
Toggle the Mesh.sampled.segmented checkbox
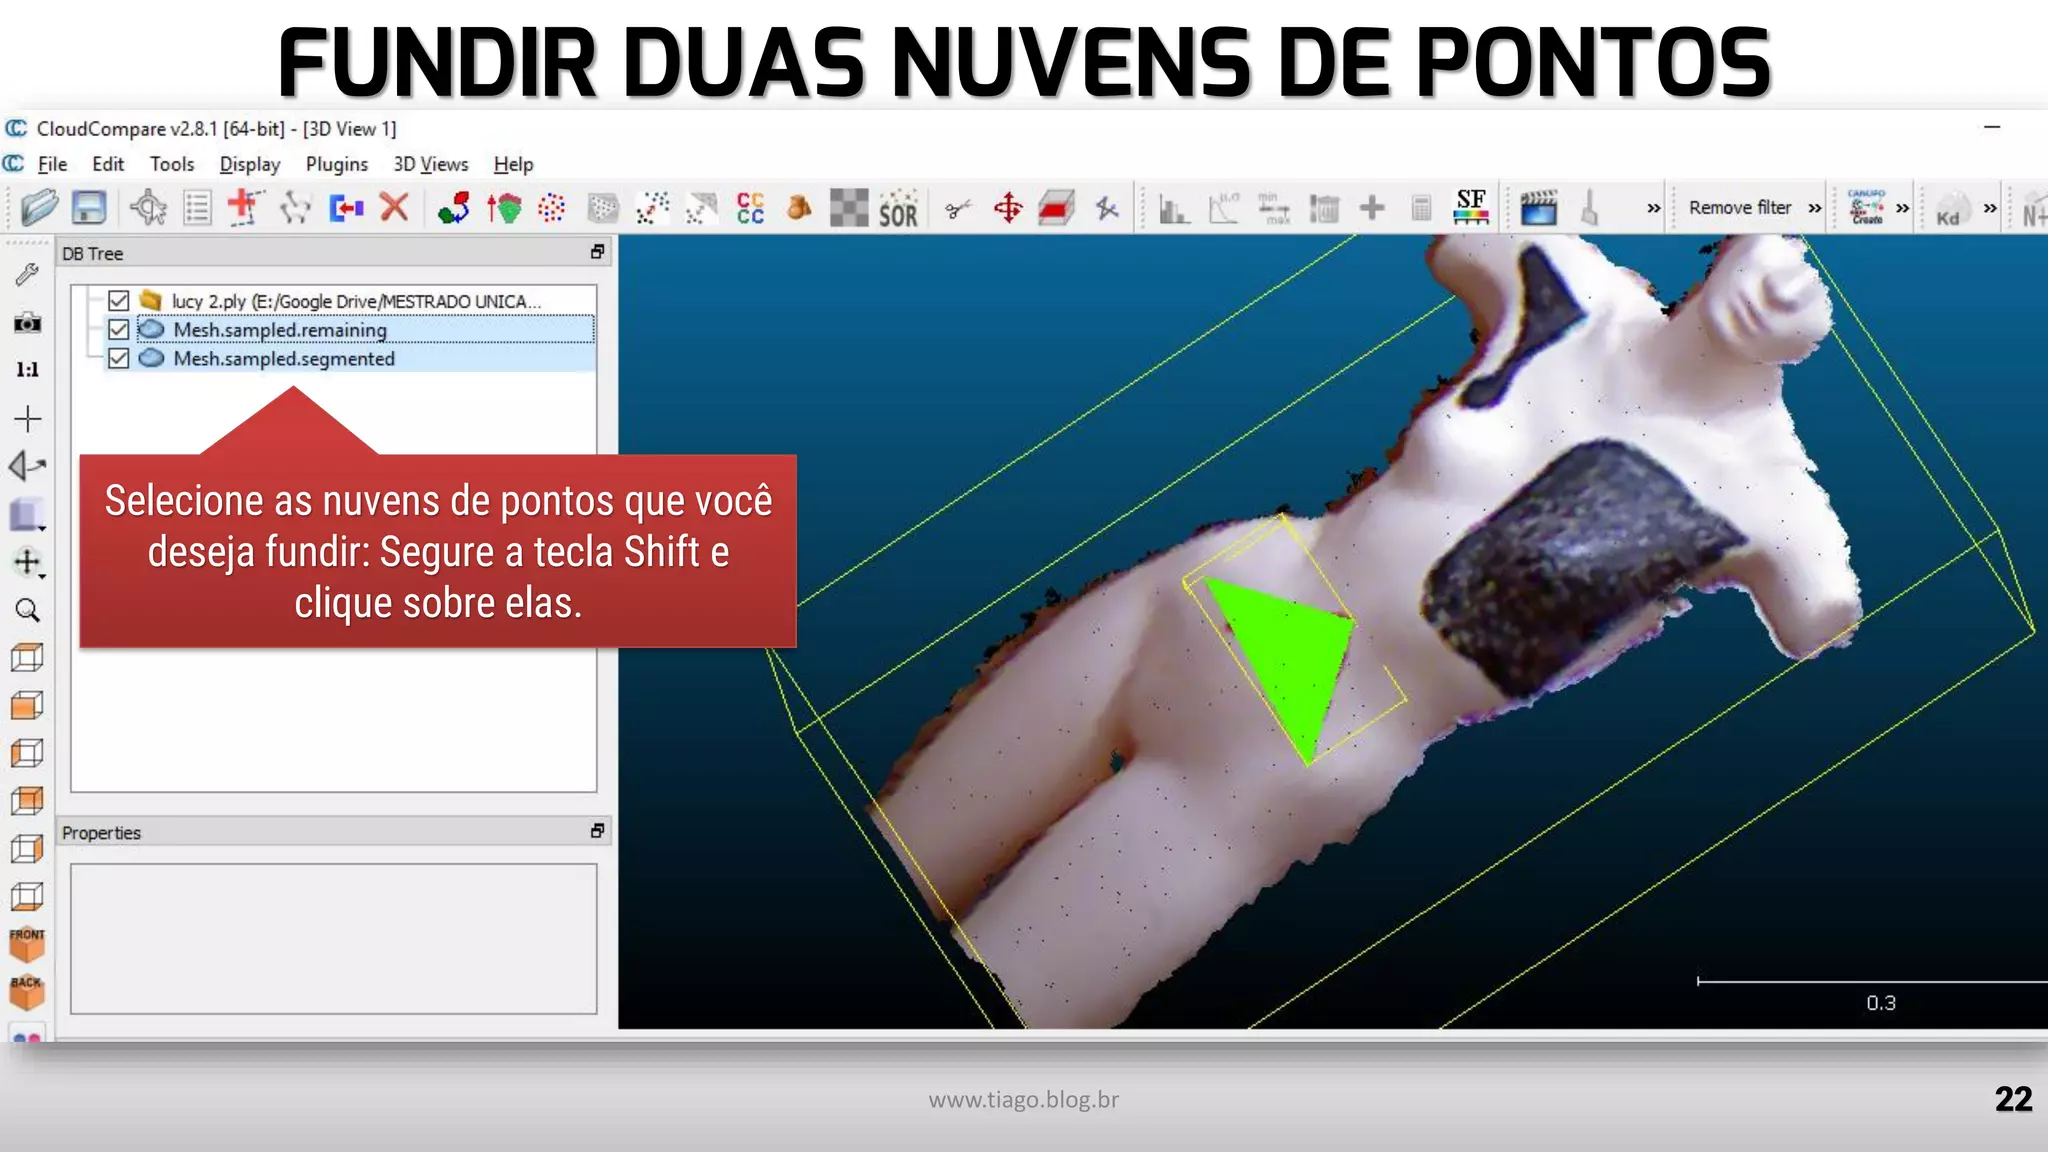(119, 358)
